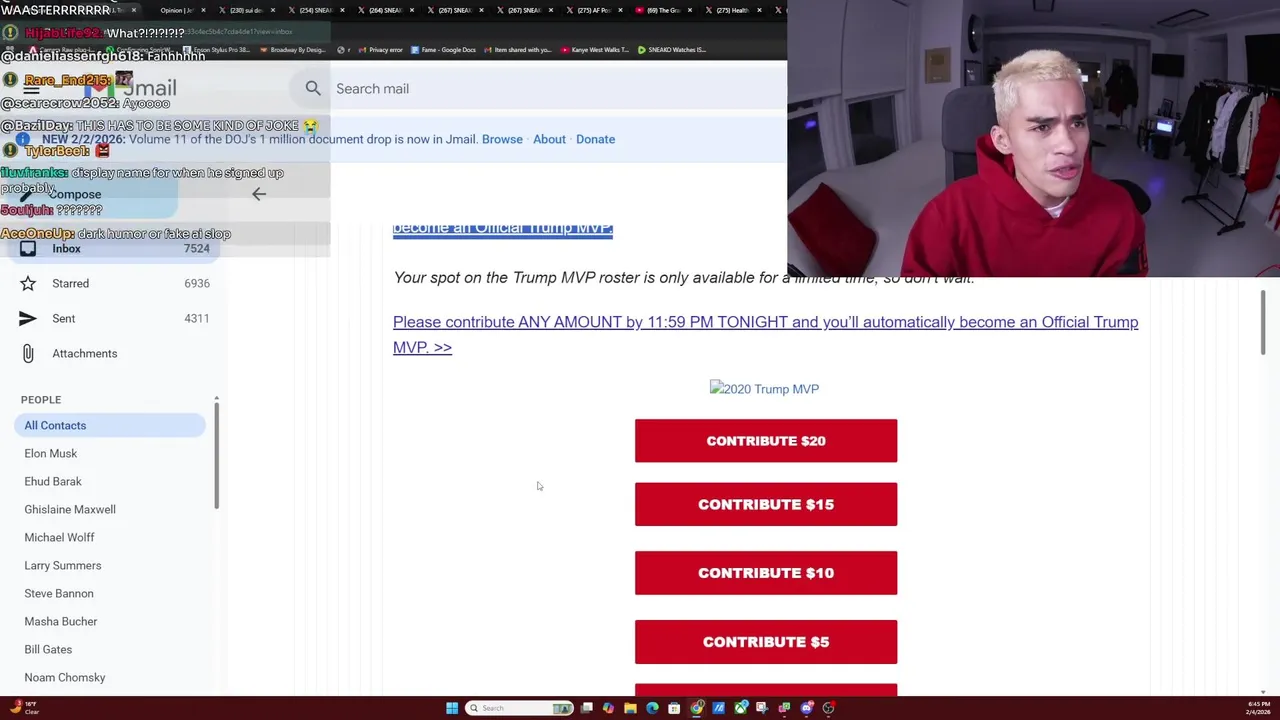Select contact Bill Gates

48,650
